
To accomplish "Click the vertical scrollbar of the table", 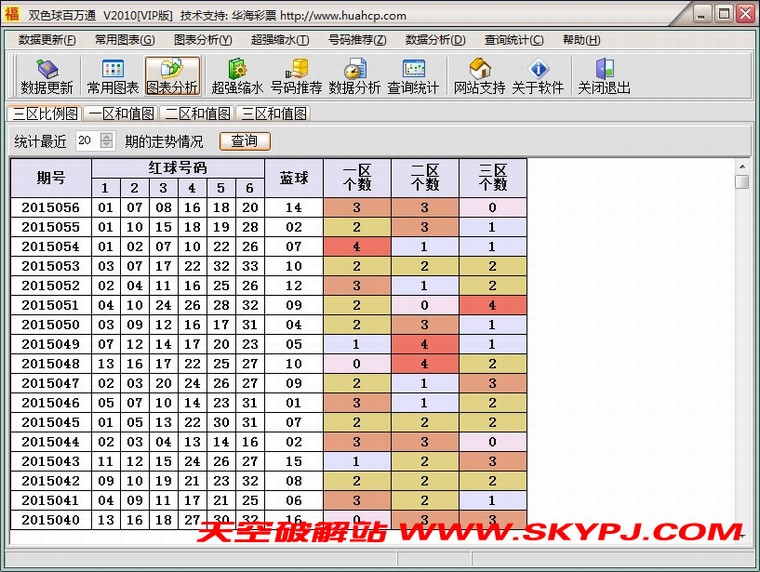I will pyautogui.click(x=741, y=350).
